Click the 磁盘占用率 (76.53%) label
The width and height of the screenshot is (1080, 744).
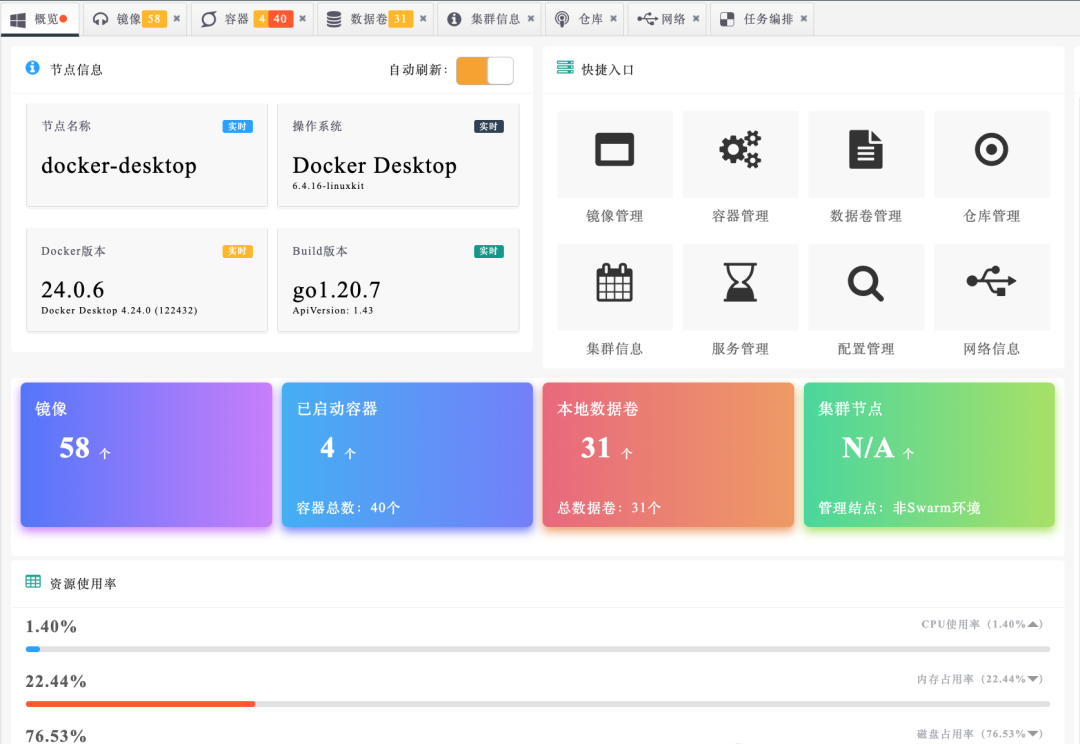tap(979, 734)
